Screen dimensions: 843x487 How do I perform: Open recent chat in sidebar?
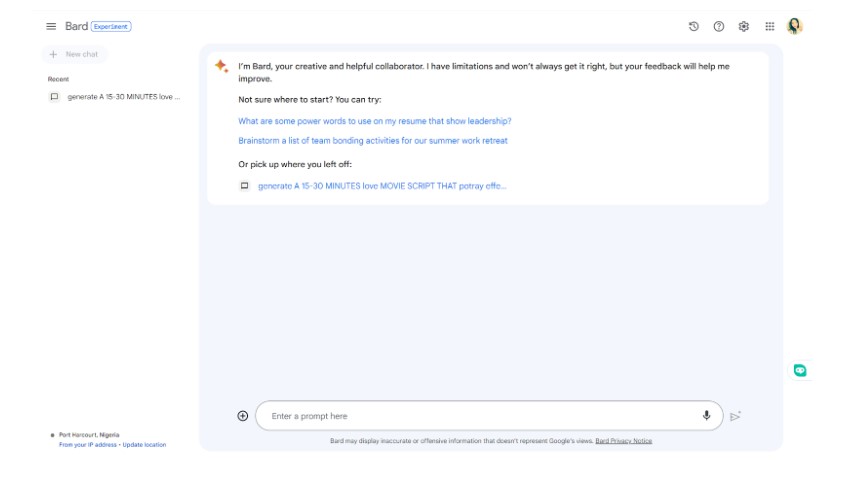tap(115, 97)
